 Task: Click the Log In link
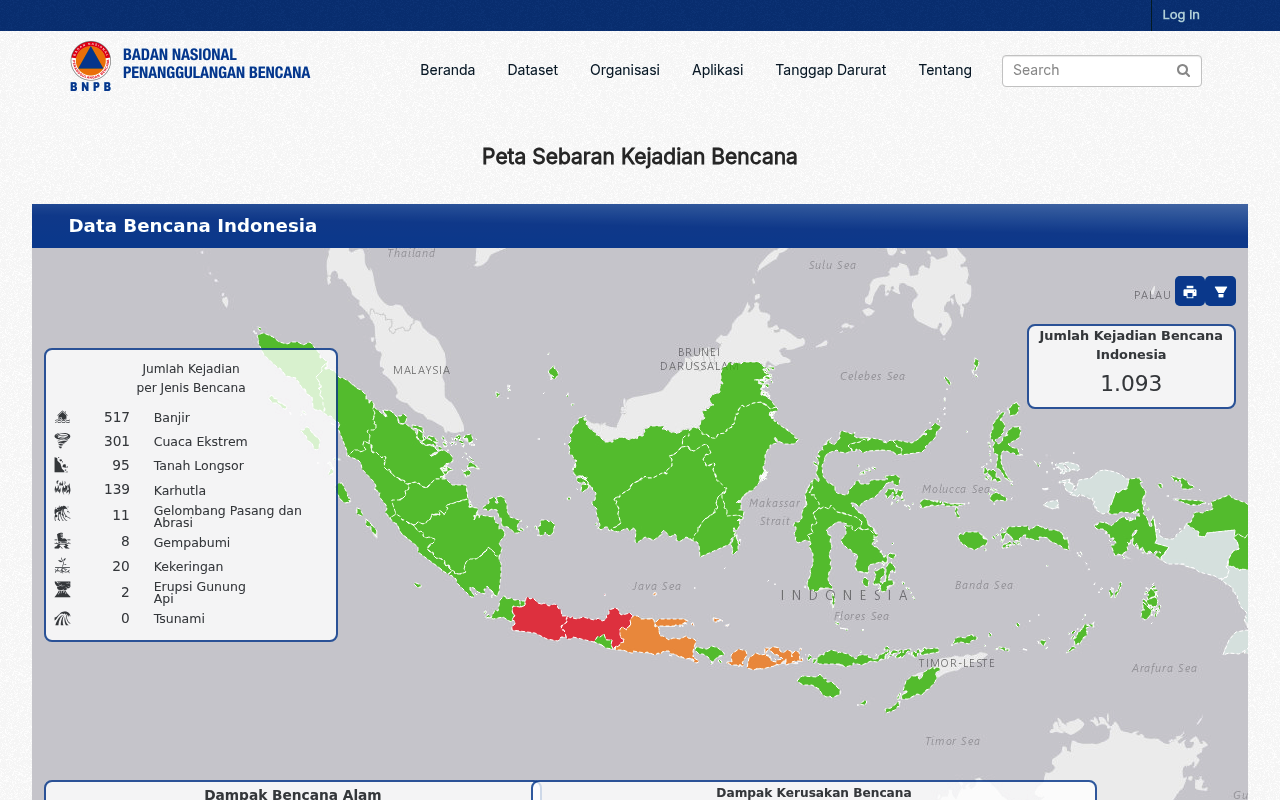tap(1181, 15)
